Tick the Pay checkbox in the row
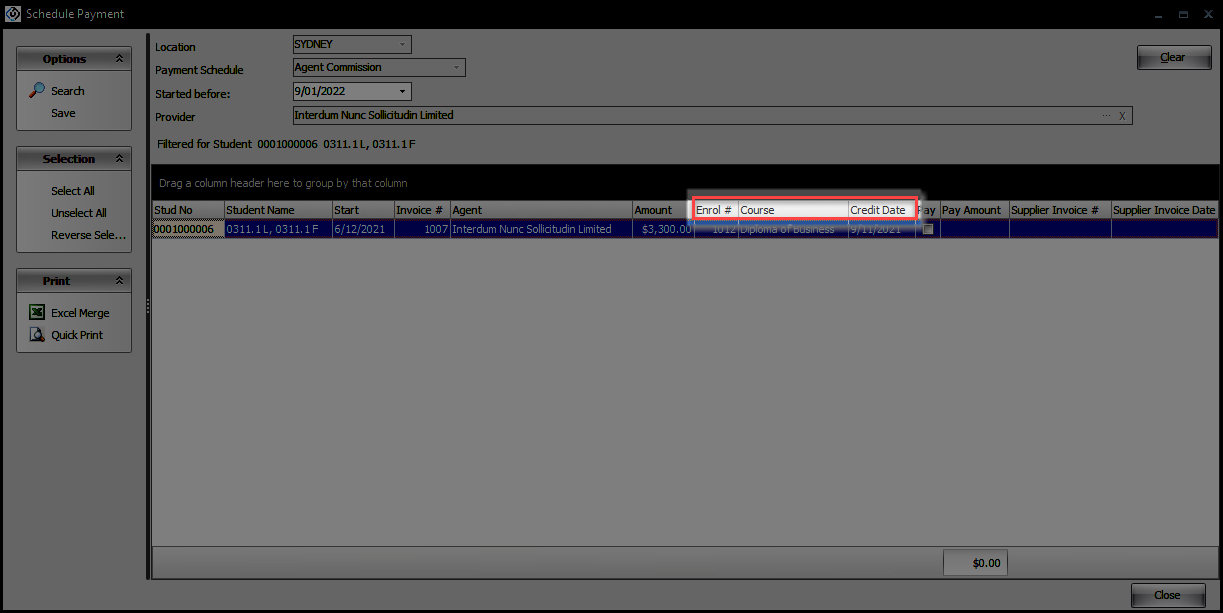The image size is (1223, 613). (928, 229)
